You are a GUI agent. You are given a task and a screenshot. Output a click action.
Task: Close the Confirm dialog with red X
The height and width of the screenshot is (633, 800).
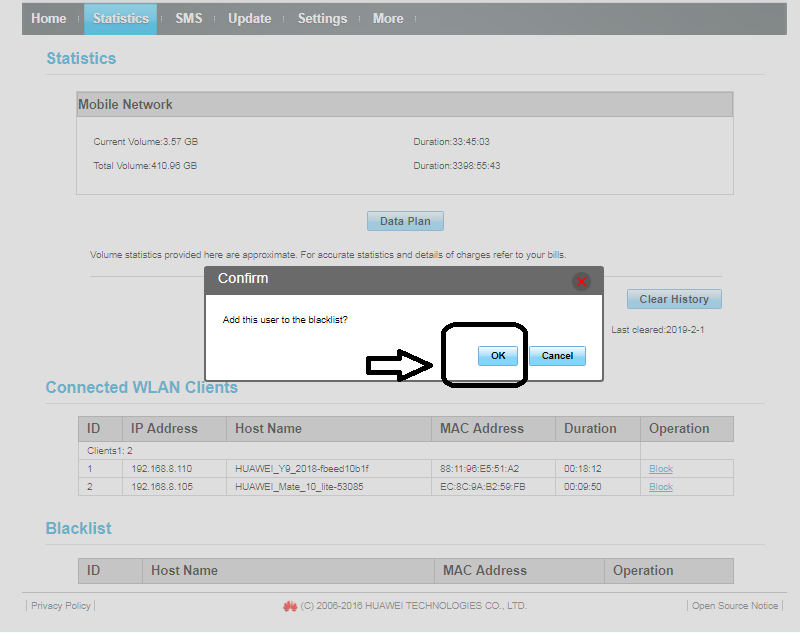click(581, 282)
